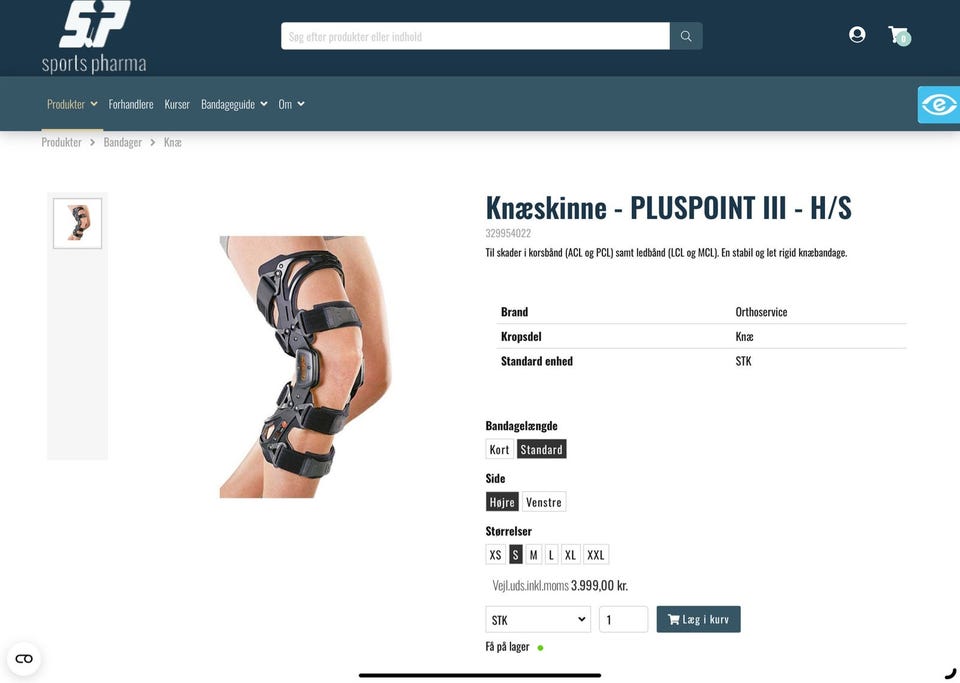Open the shopping cart icon
The height and width of the screenshot is (683, 960).
point(899,35)
